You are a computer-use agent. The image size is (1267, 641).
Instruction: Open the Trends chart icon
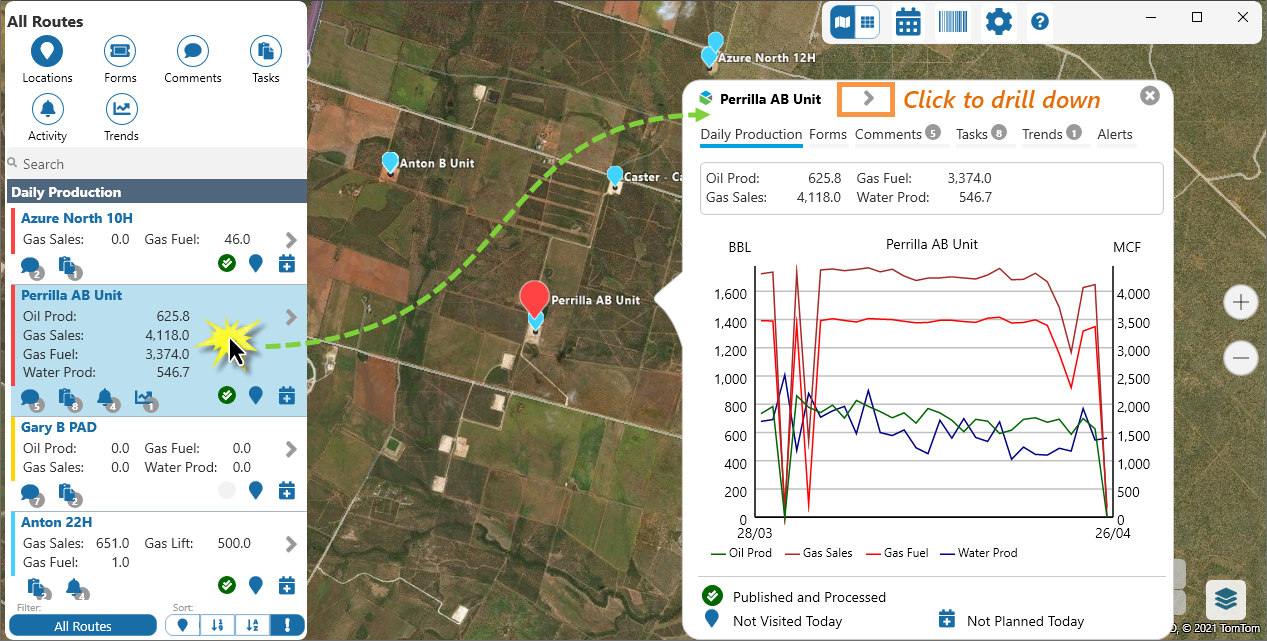[x=121, y=109]
